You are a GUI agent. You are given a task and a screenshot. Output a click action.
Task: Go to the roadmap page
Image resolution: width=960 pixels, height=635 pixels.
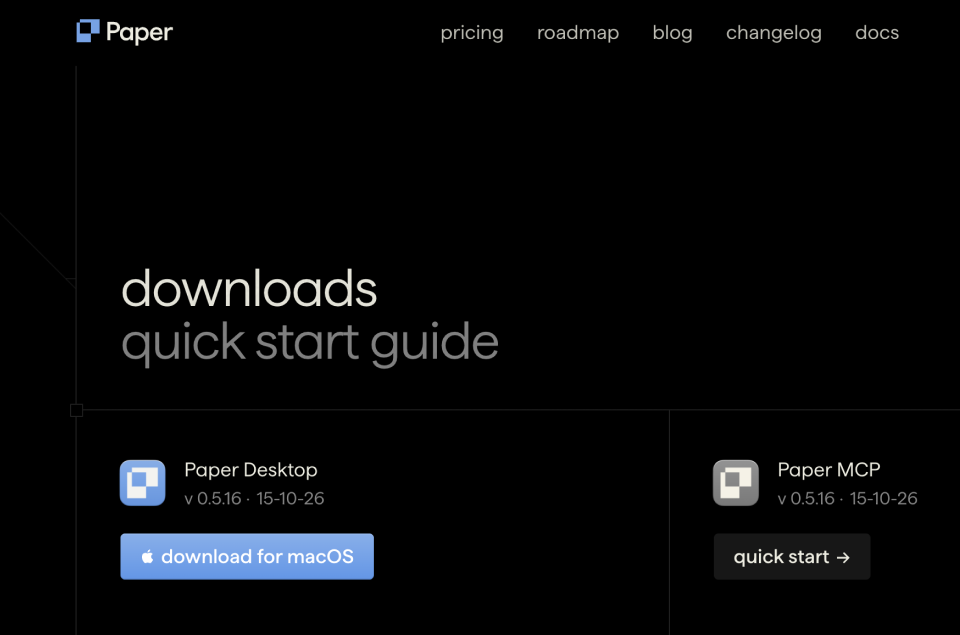coord(577,33)
